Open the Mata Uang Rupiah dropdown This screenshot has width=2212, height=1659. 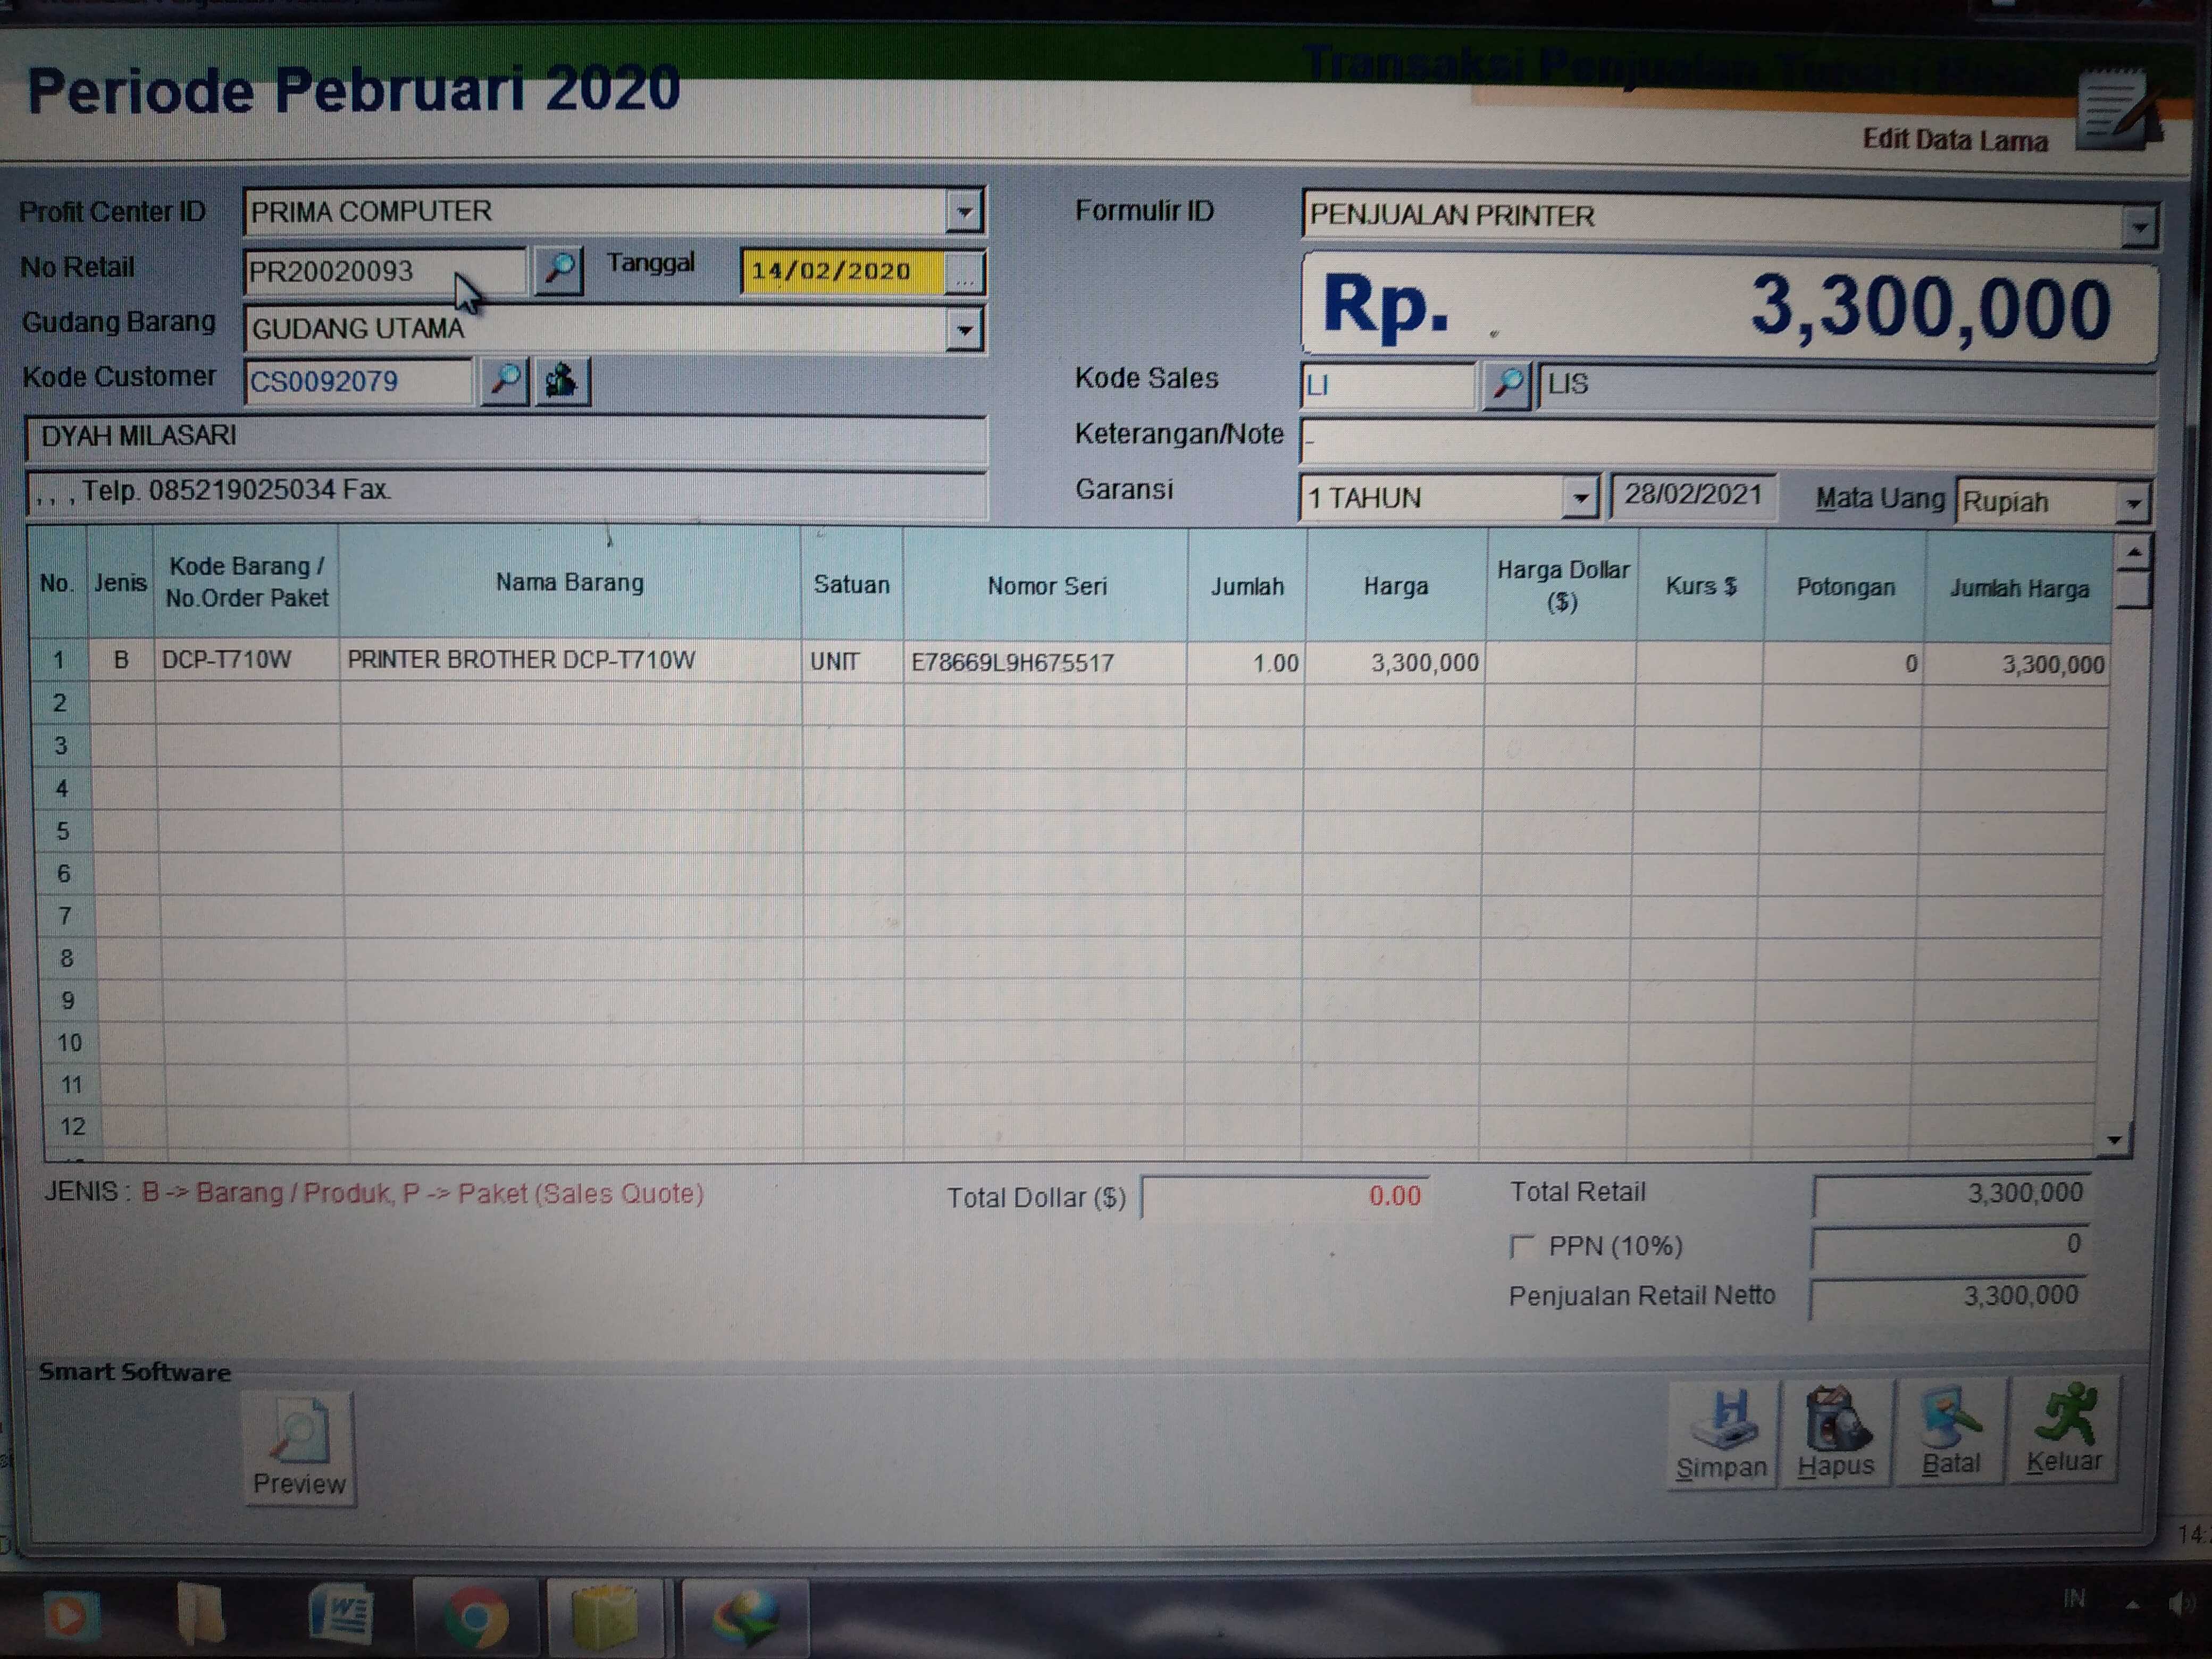coord(2132,502)
